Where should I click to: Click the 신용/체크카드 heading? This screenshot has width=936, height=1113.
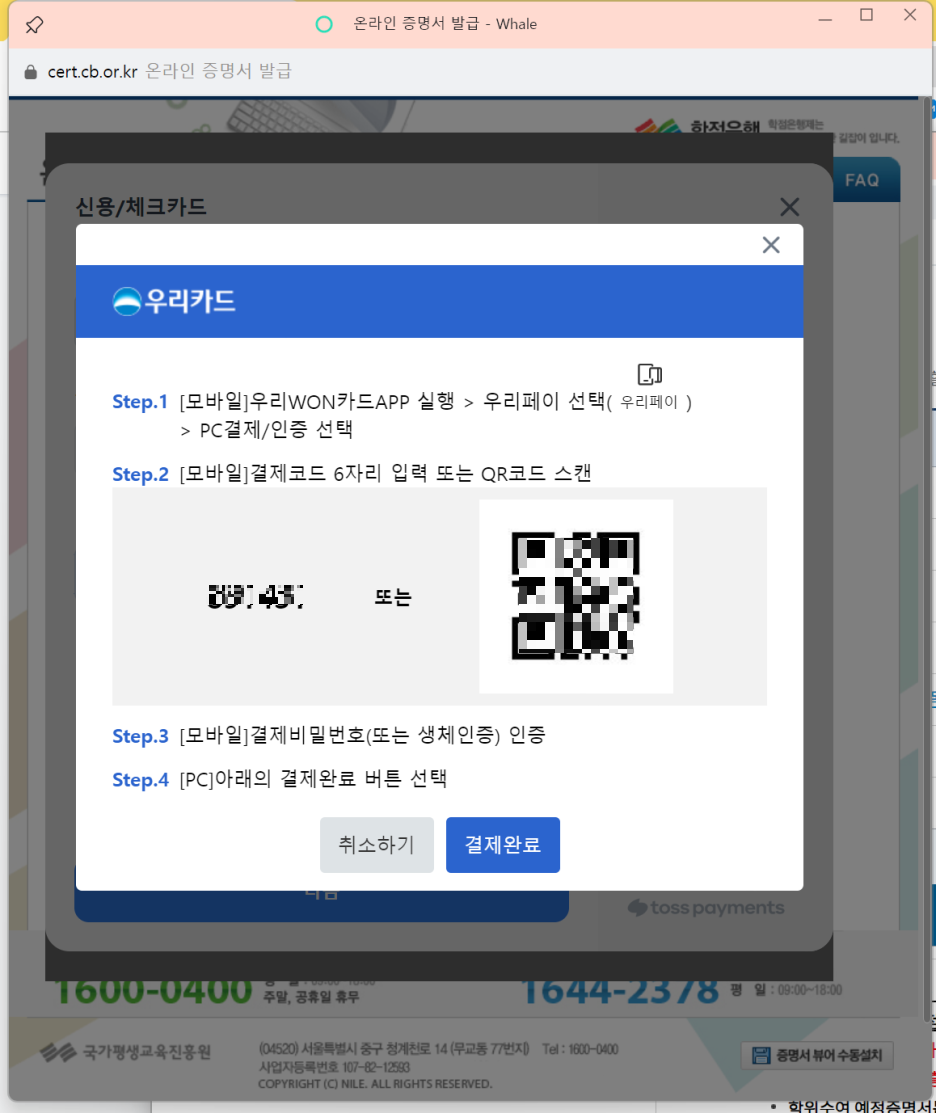pos(141,207)
